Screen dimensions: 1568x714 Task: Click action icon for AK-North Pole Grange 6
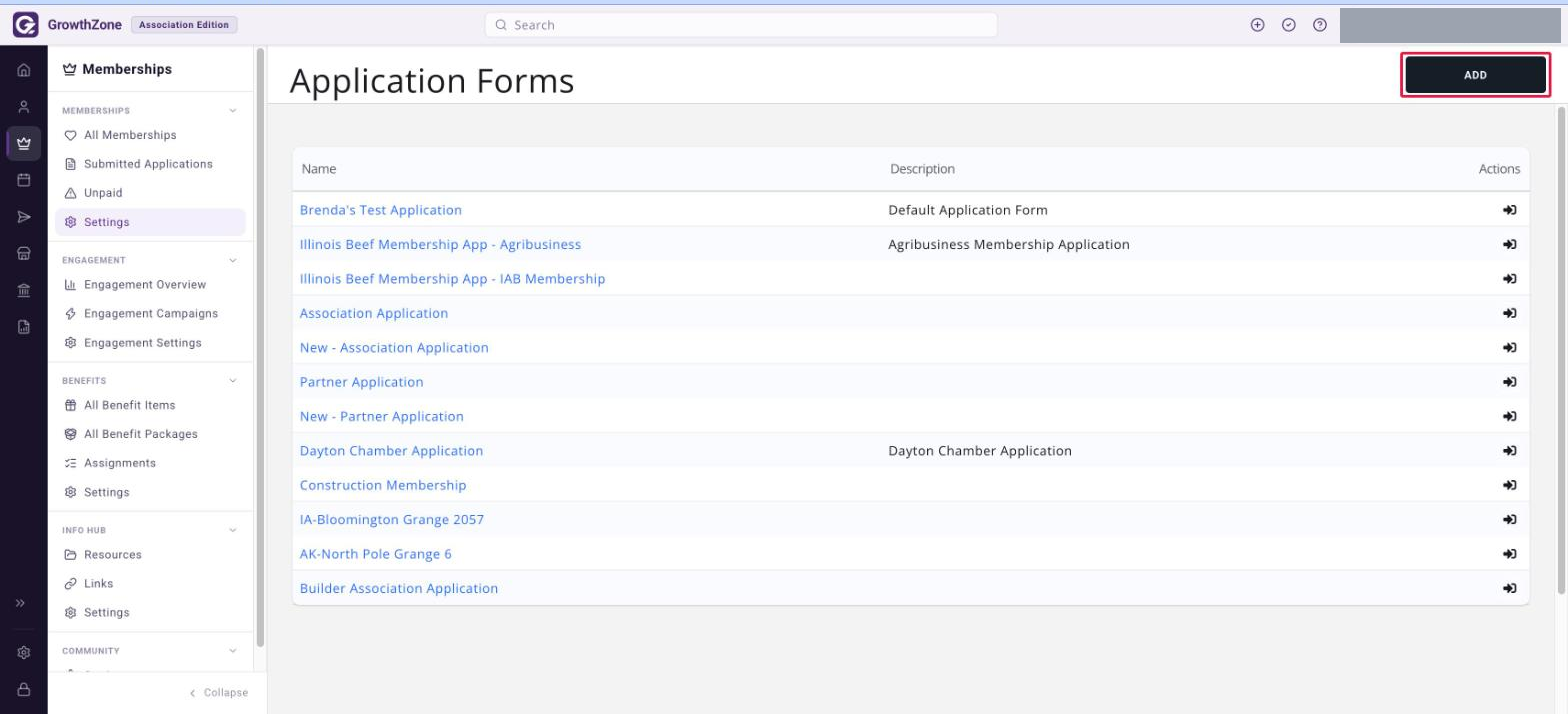(x=1510, y=554)
